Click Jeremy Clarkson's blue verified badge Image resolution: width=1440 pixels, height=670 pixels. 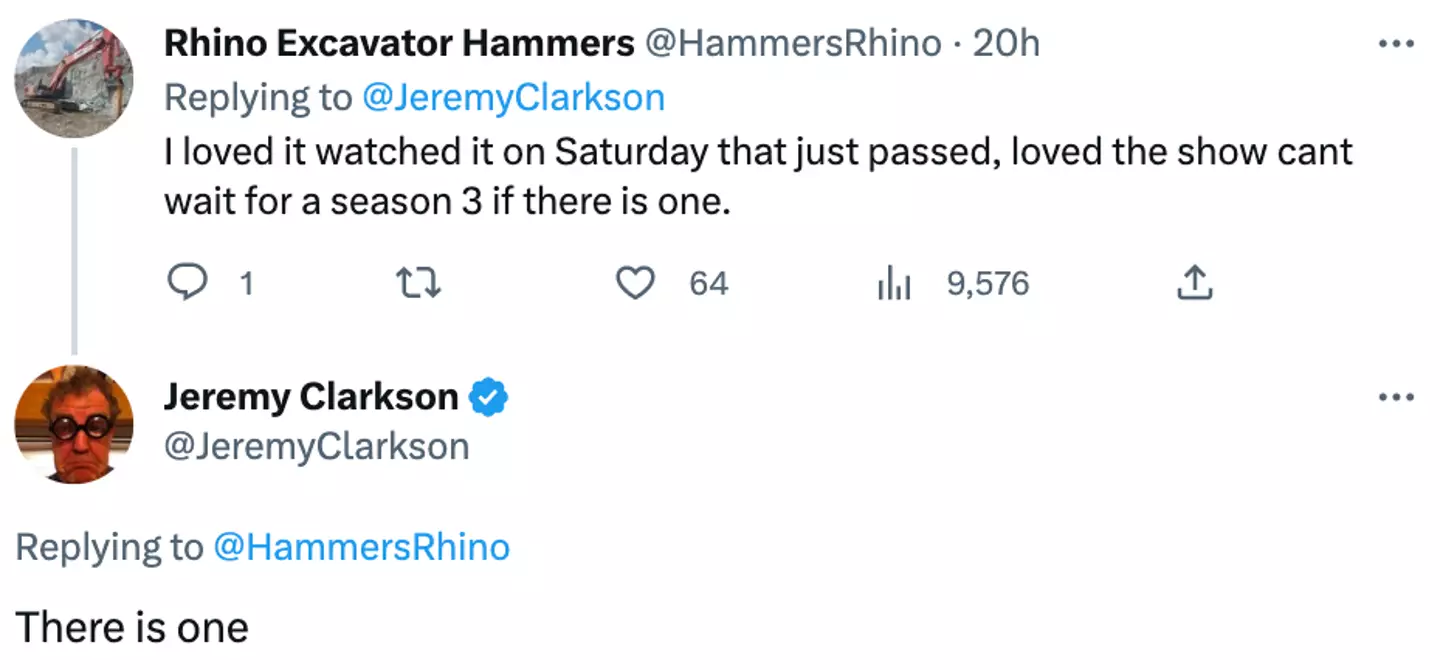click(489, 397)
